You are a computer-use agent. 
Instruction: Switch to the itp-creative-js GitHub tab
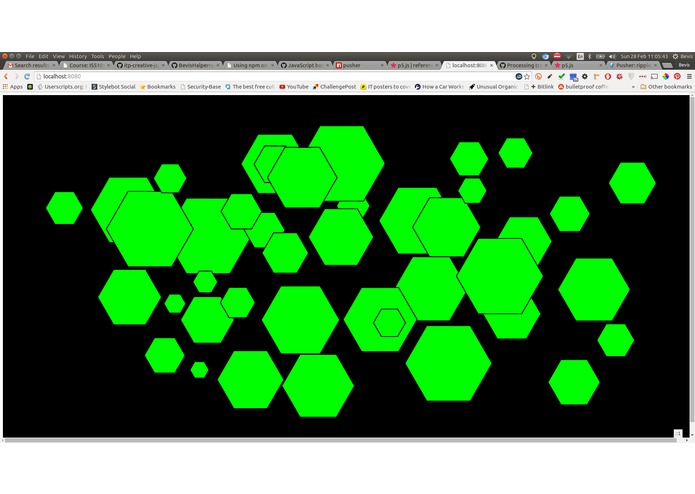(x=140, y=65)
